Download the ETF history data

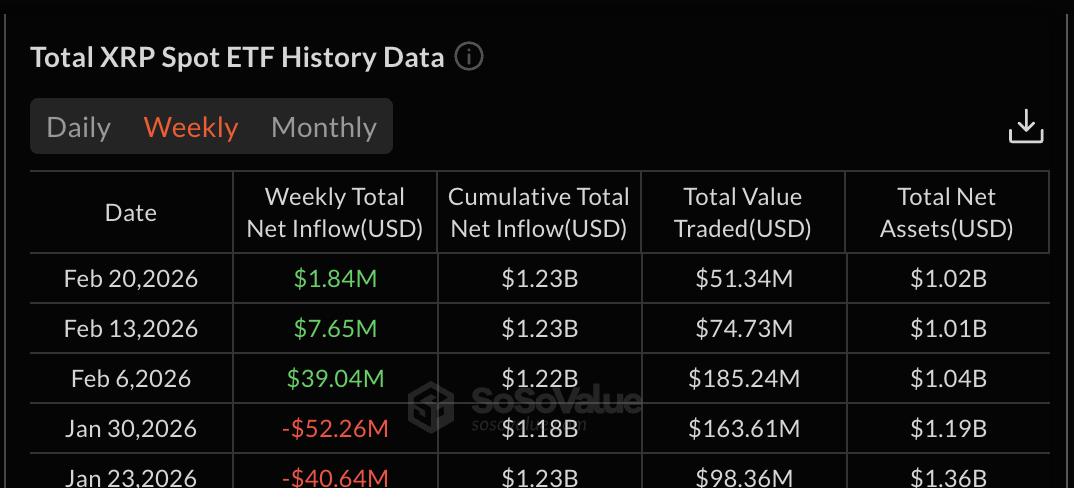(x=1026, y=127)
